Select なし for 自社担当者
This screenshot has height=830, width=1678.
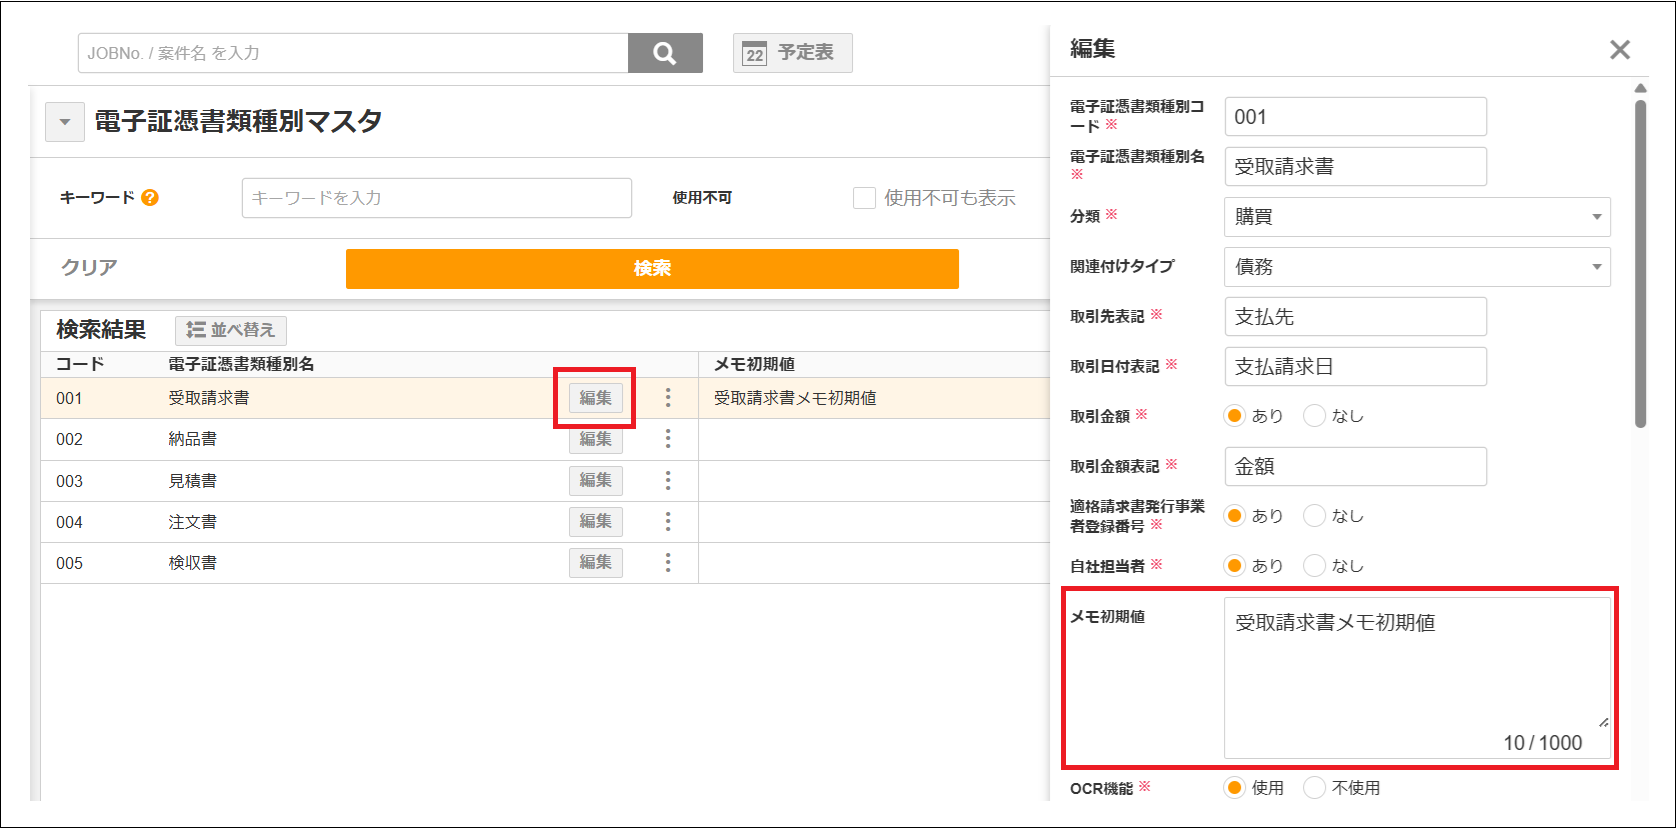point(1314,566)
